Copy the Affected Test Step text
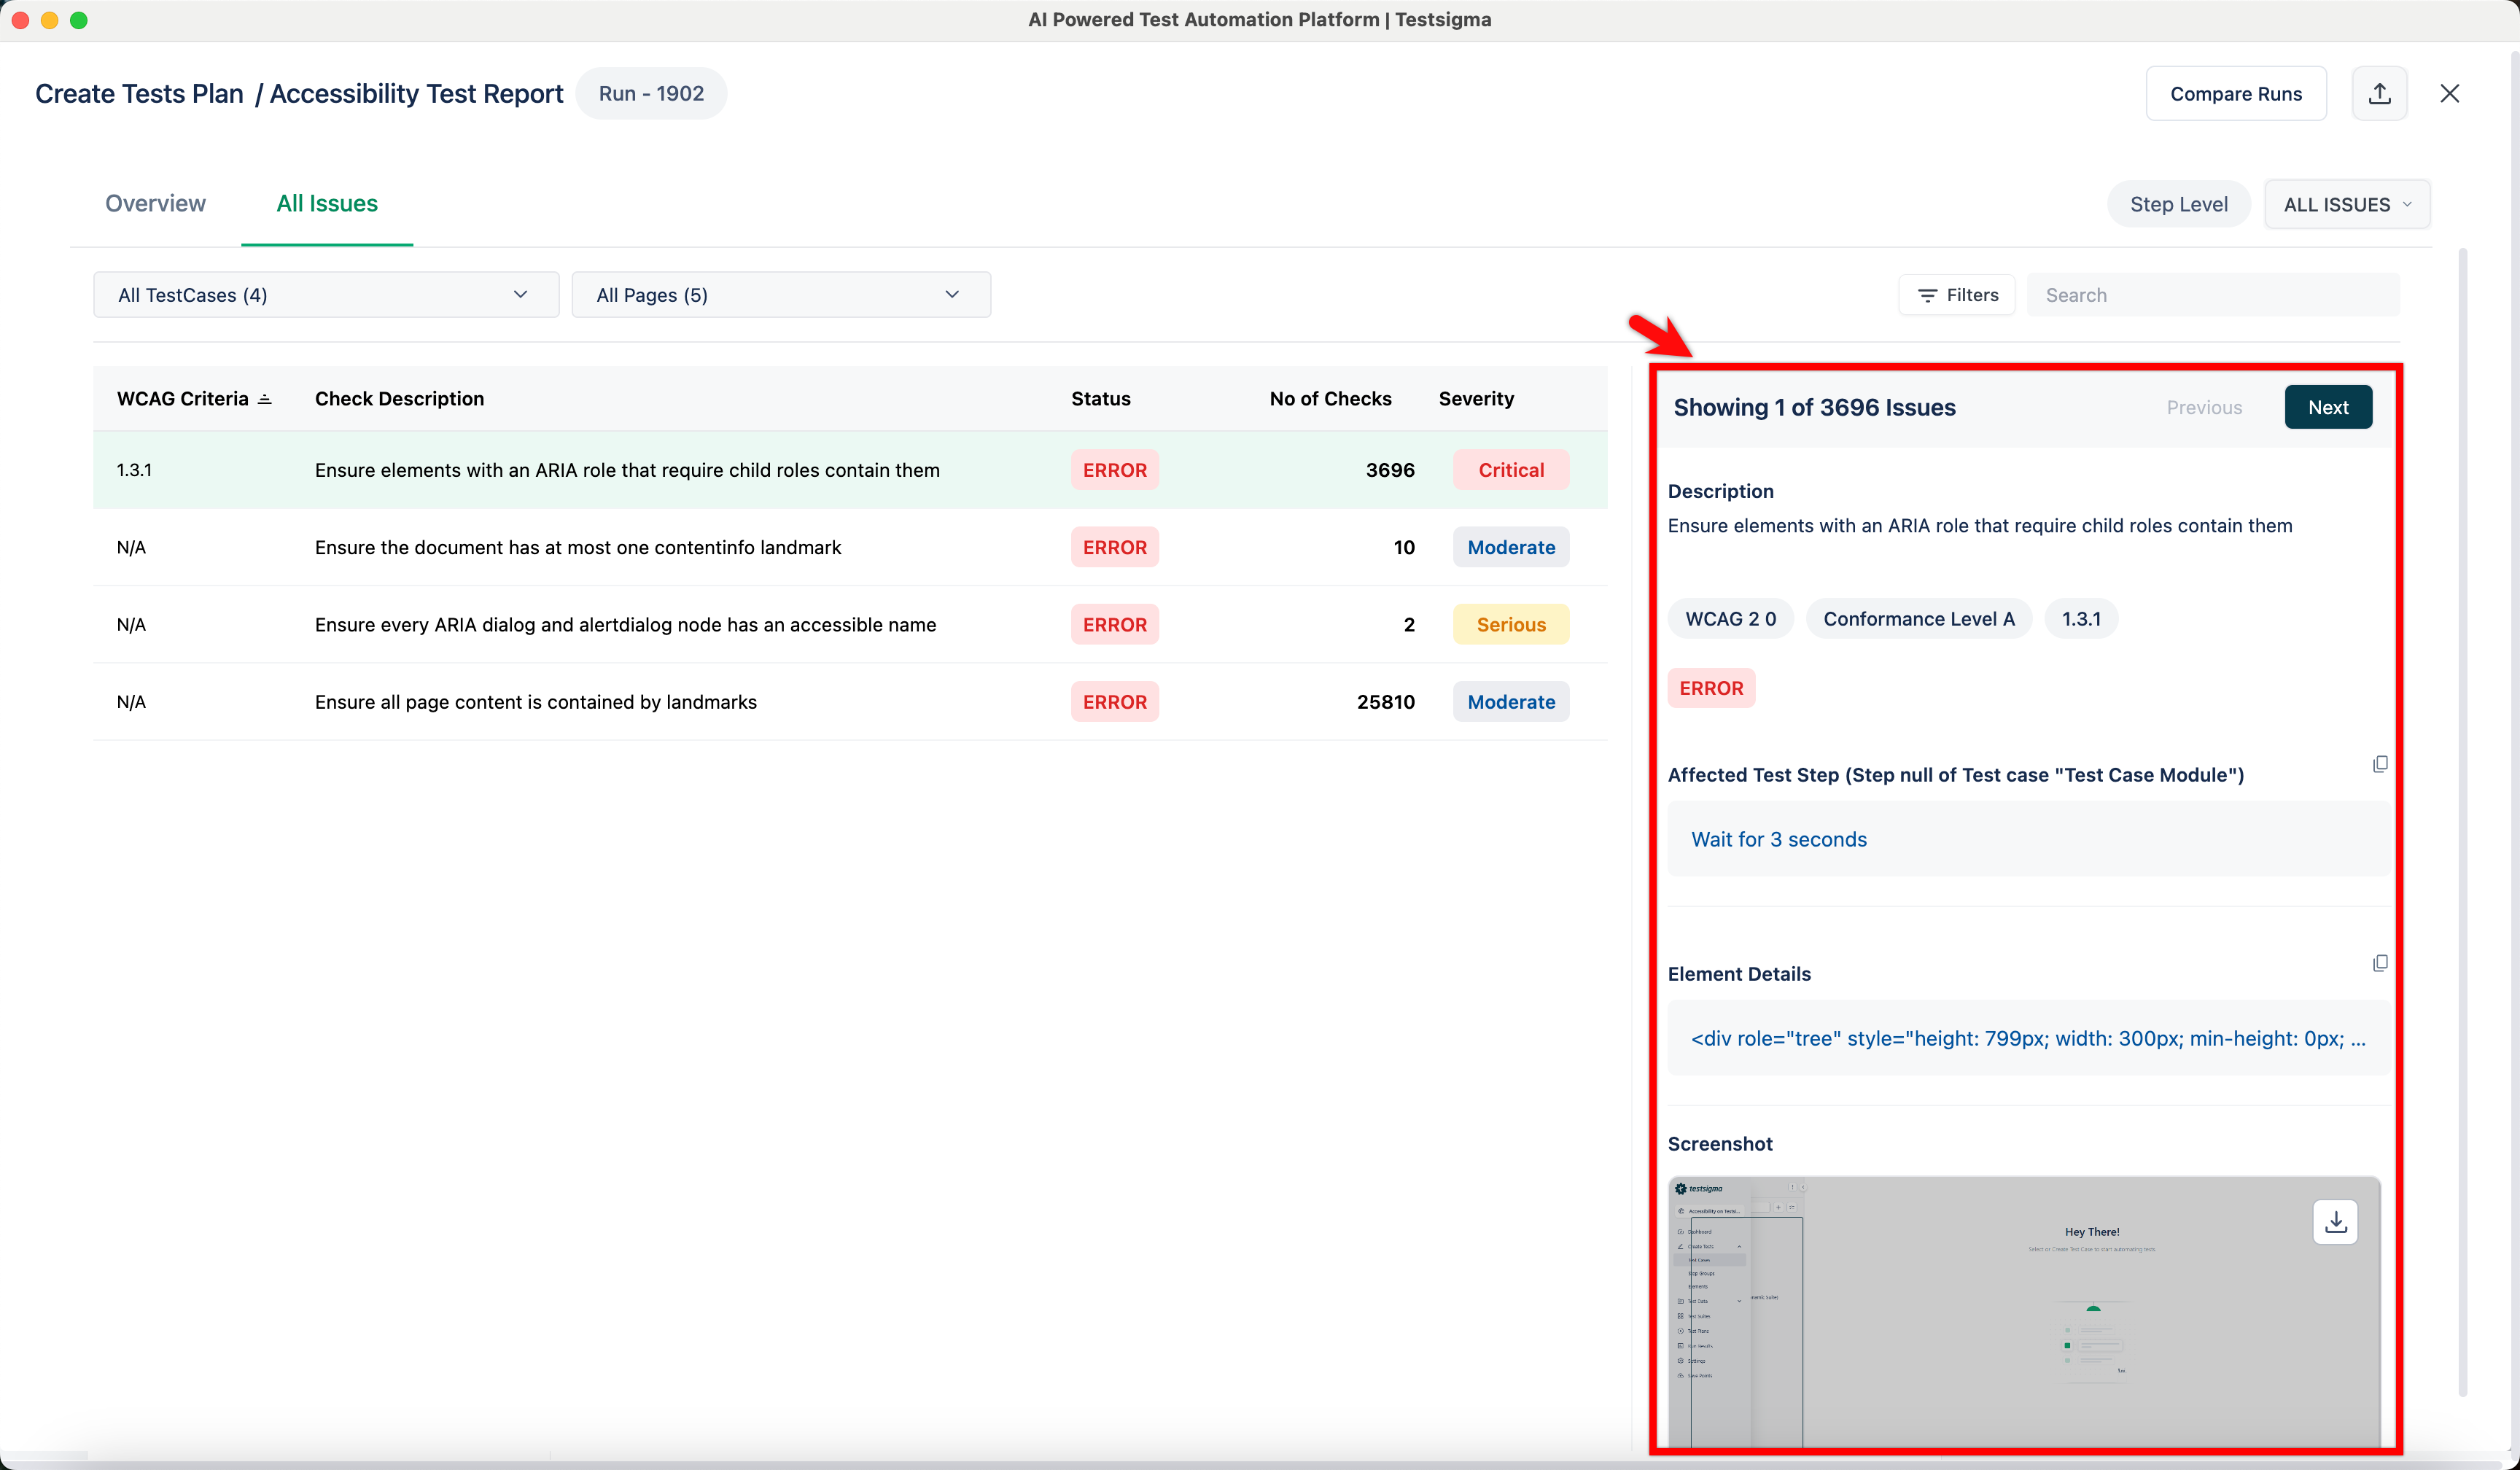Screen dimensions: 2520x1470 point(2380,764)
